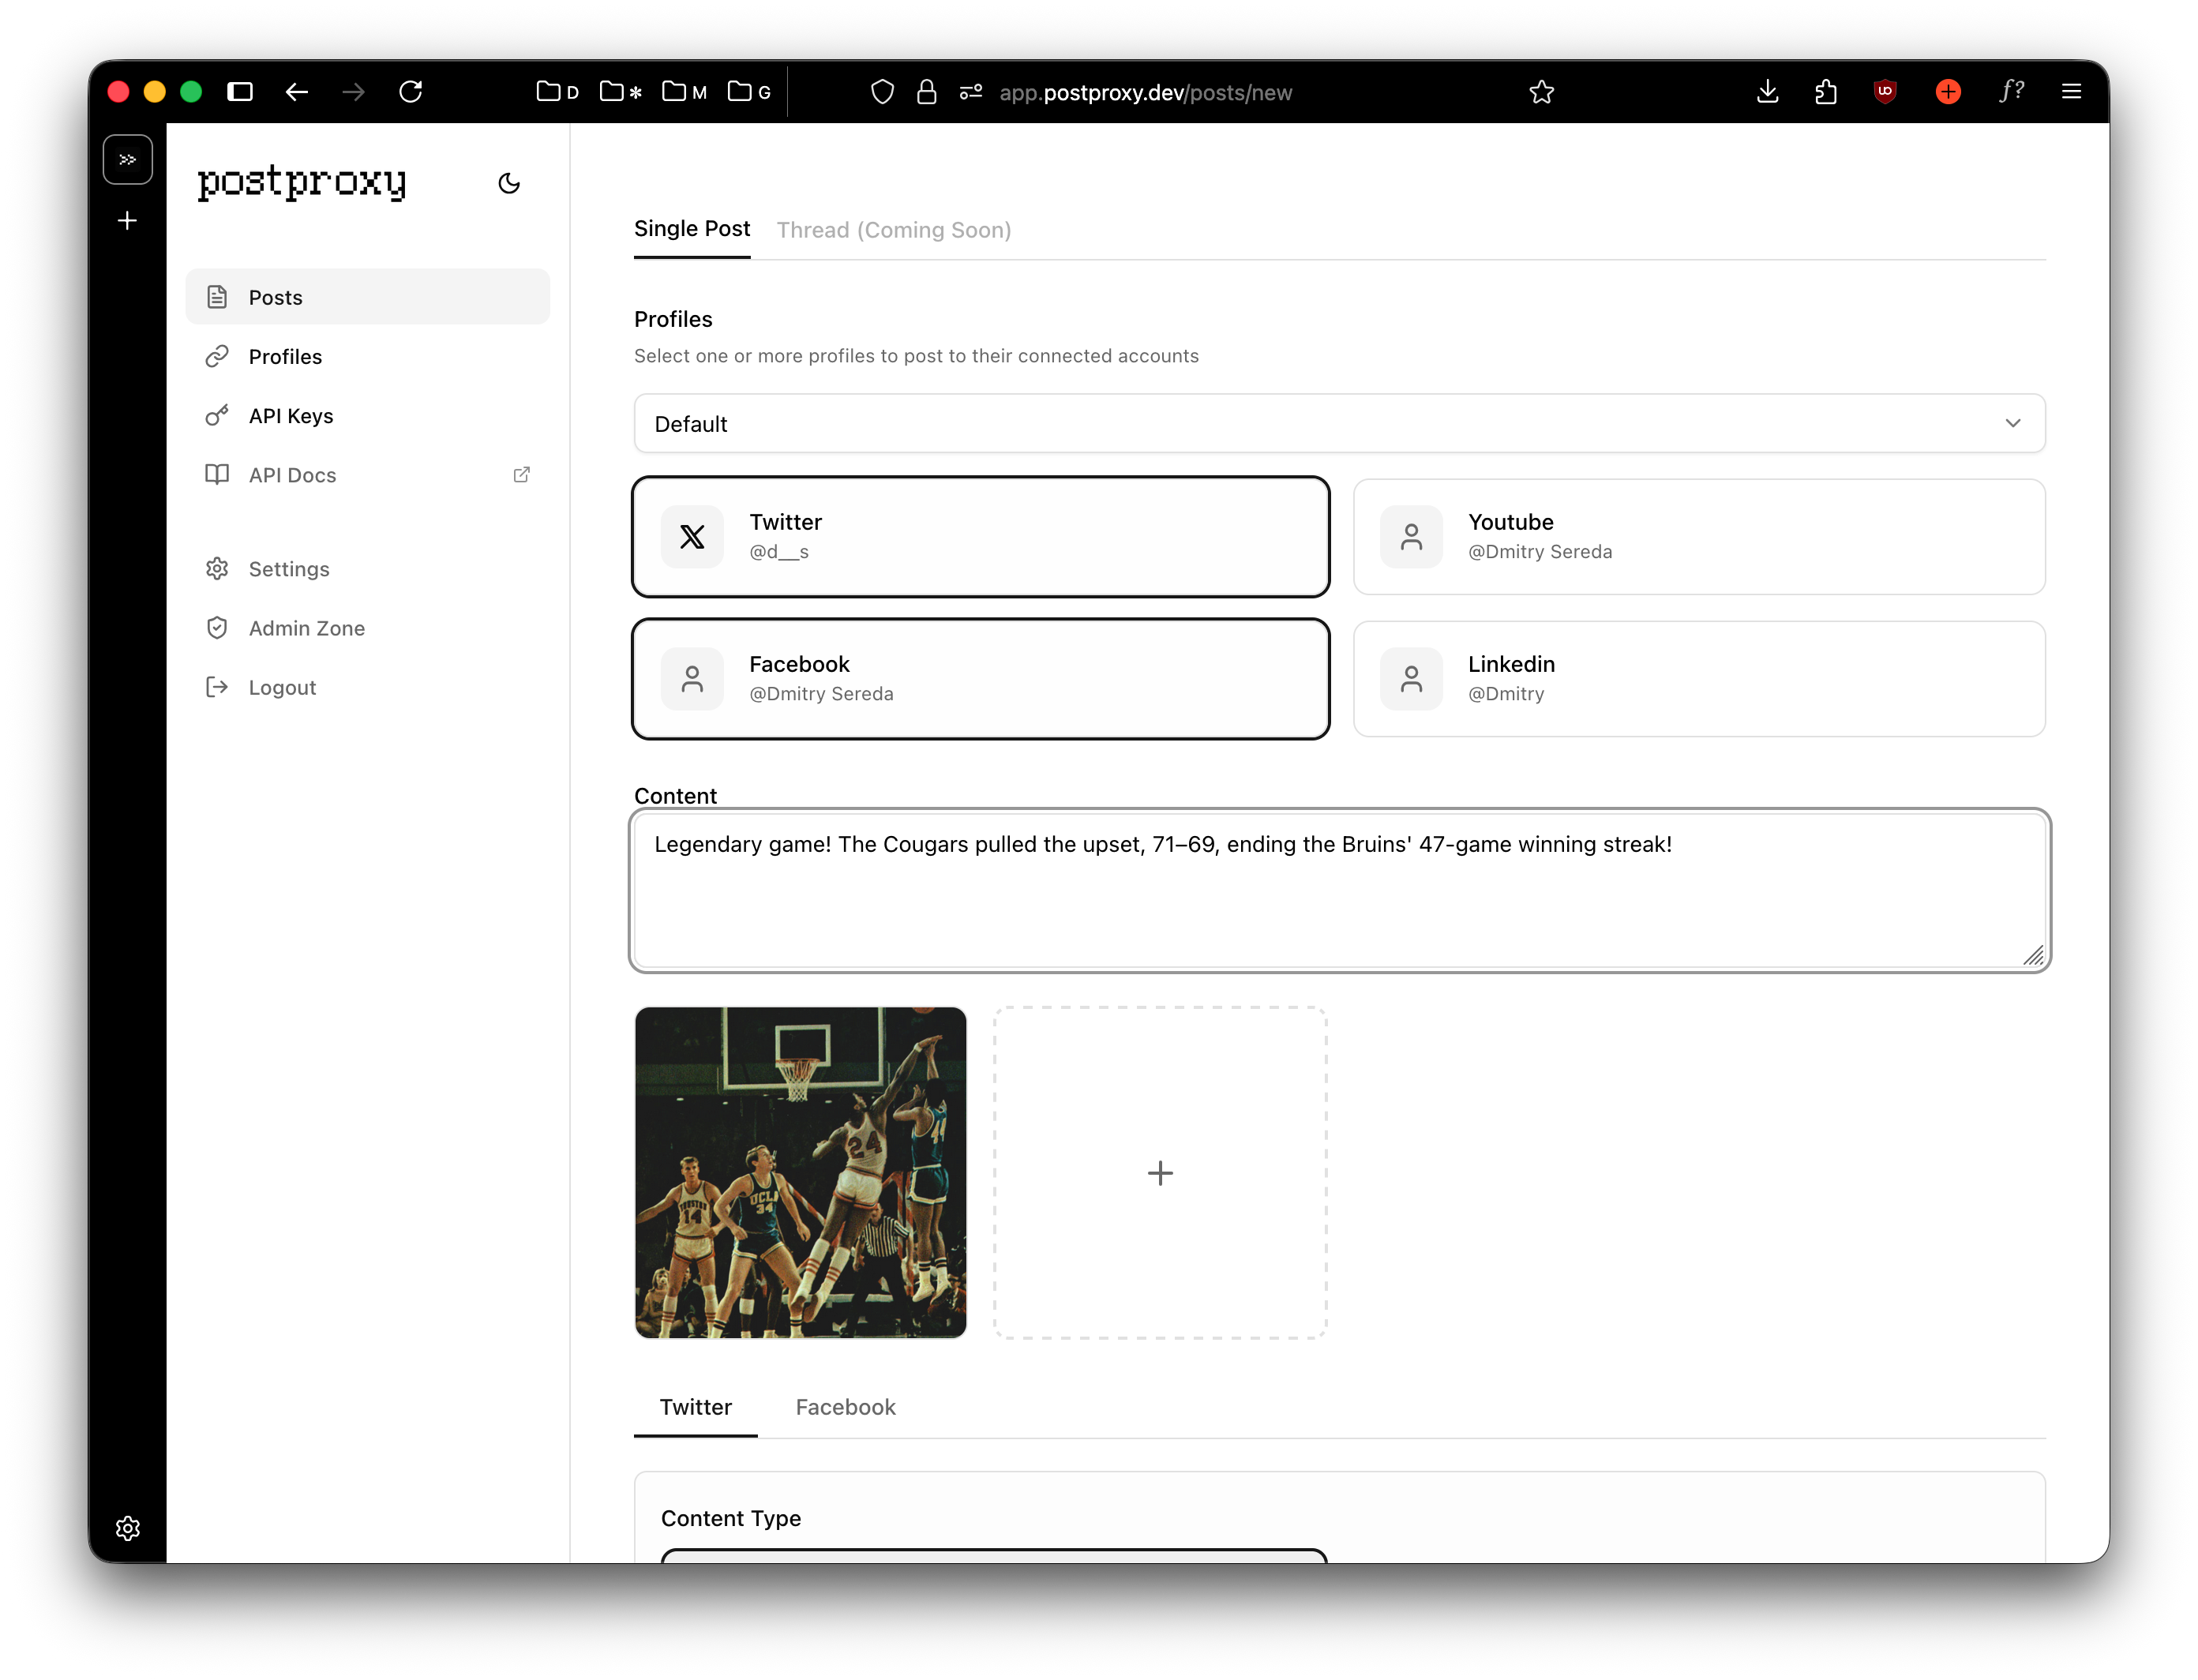This screenshot has height=1680, width=2198.
Task: Open the D bookmarks folder
Action: click(558, 92)
